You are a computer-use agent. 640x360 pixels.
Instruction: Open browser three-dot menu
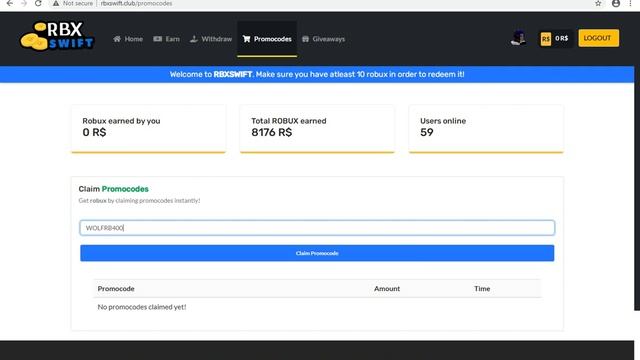point(631,3)
